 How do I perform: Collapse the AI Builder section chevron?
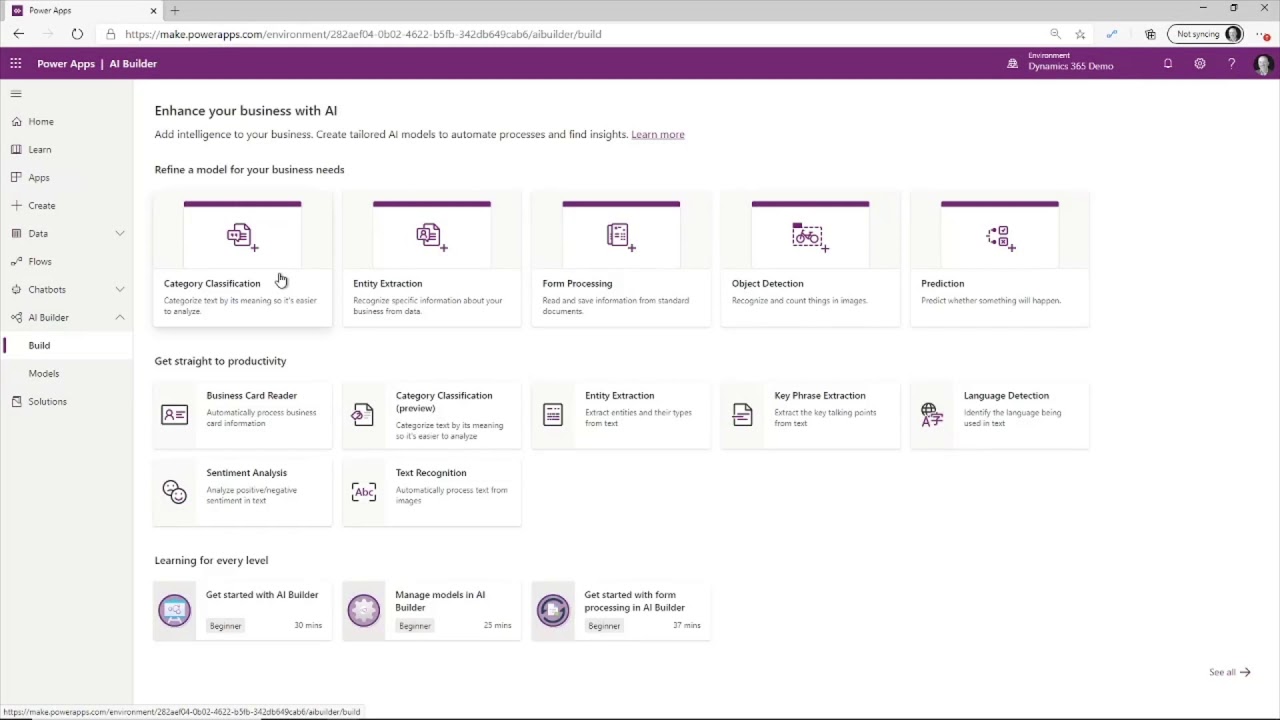[x=119, y=318]
